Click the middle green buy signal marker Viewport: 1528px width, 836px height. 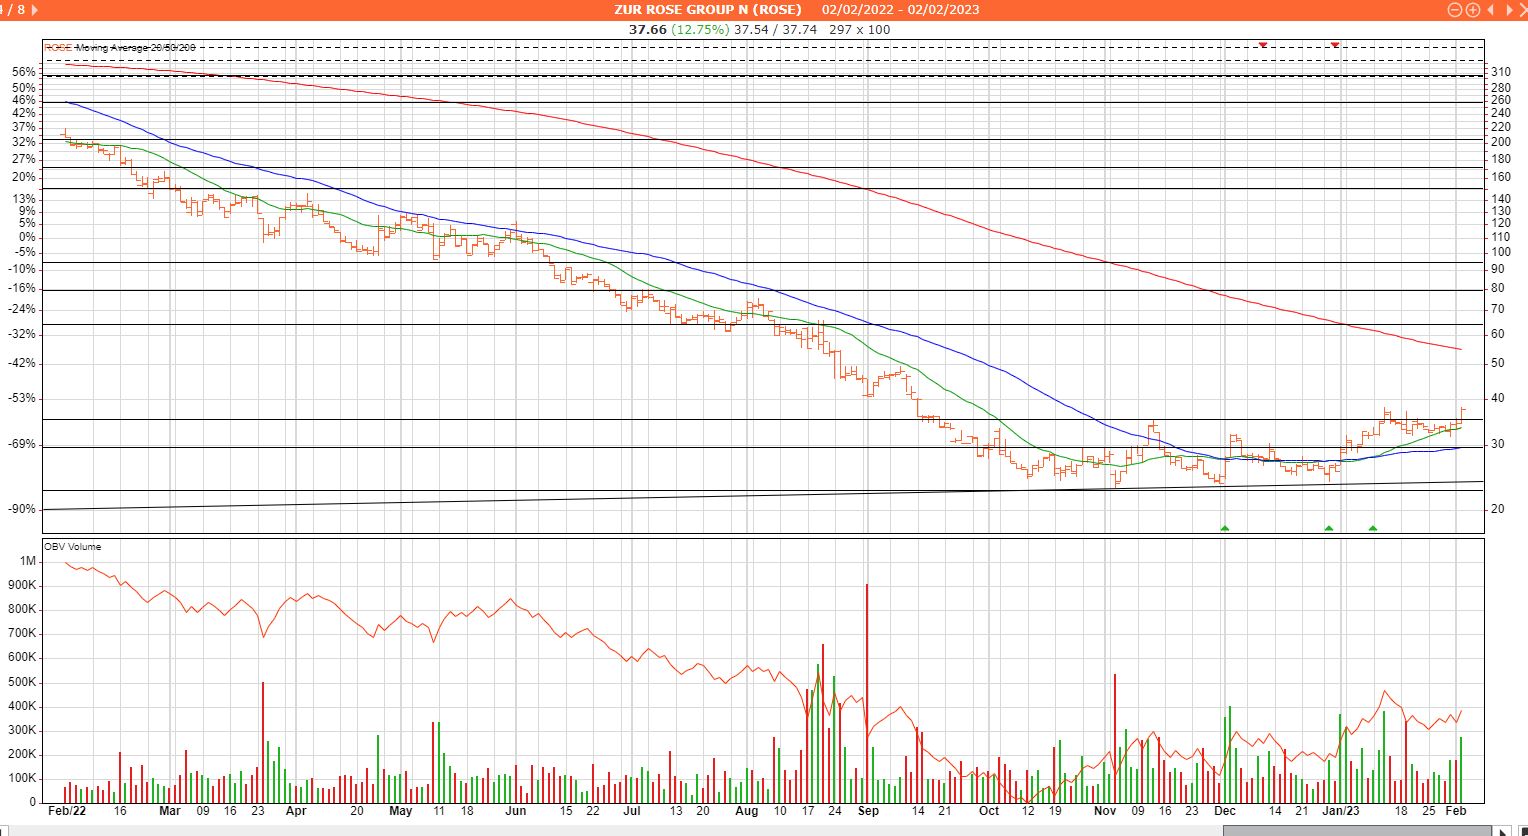(x=1328, y=527)
